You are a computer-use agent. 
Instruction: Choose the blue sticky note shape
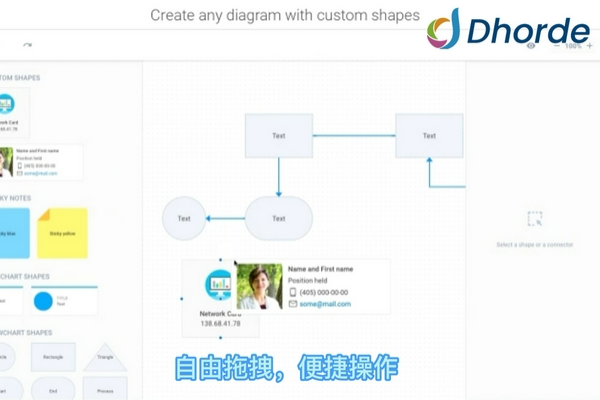point(10,233)
